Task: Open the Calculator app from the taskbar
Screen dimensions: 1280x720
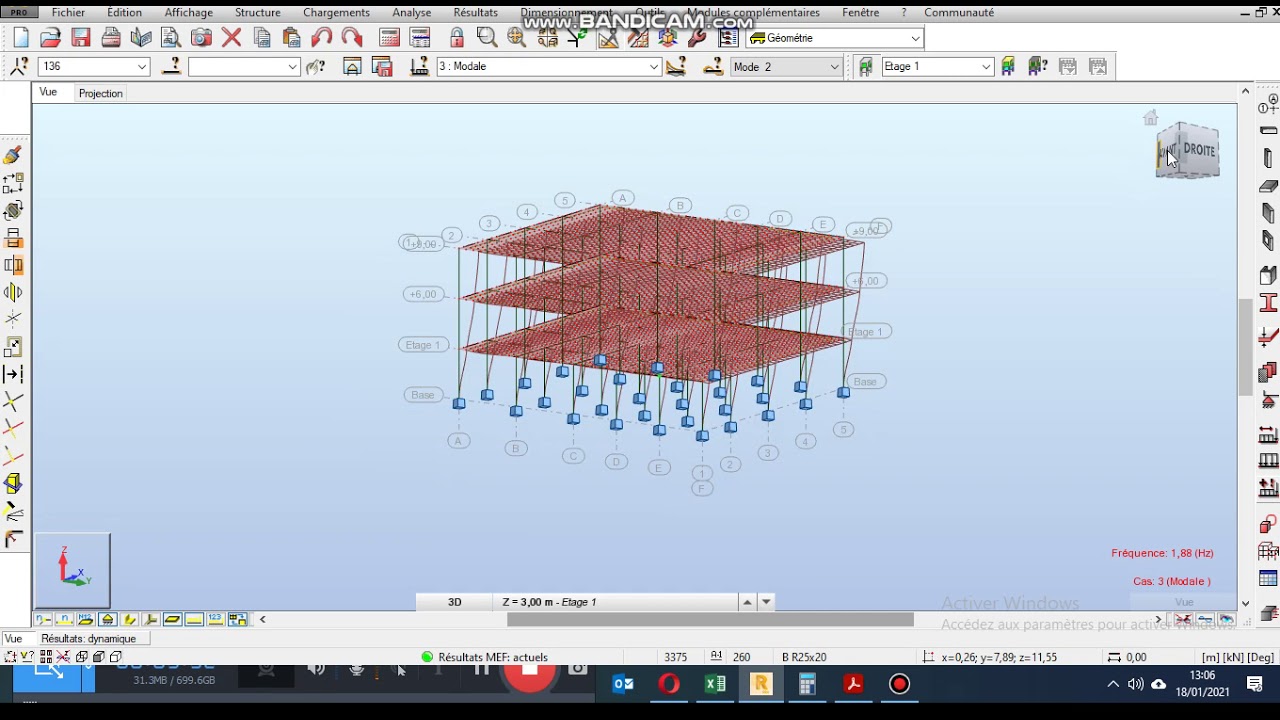Action: point(807,684)
